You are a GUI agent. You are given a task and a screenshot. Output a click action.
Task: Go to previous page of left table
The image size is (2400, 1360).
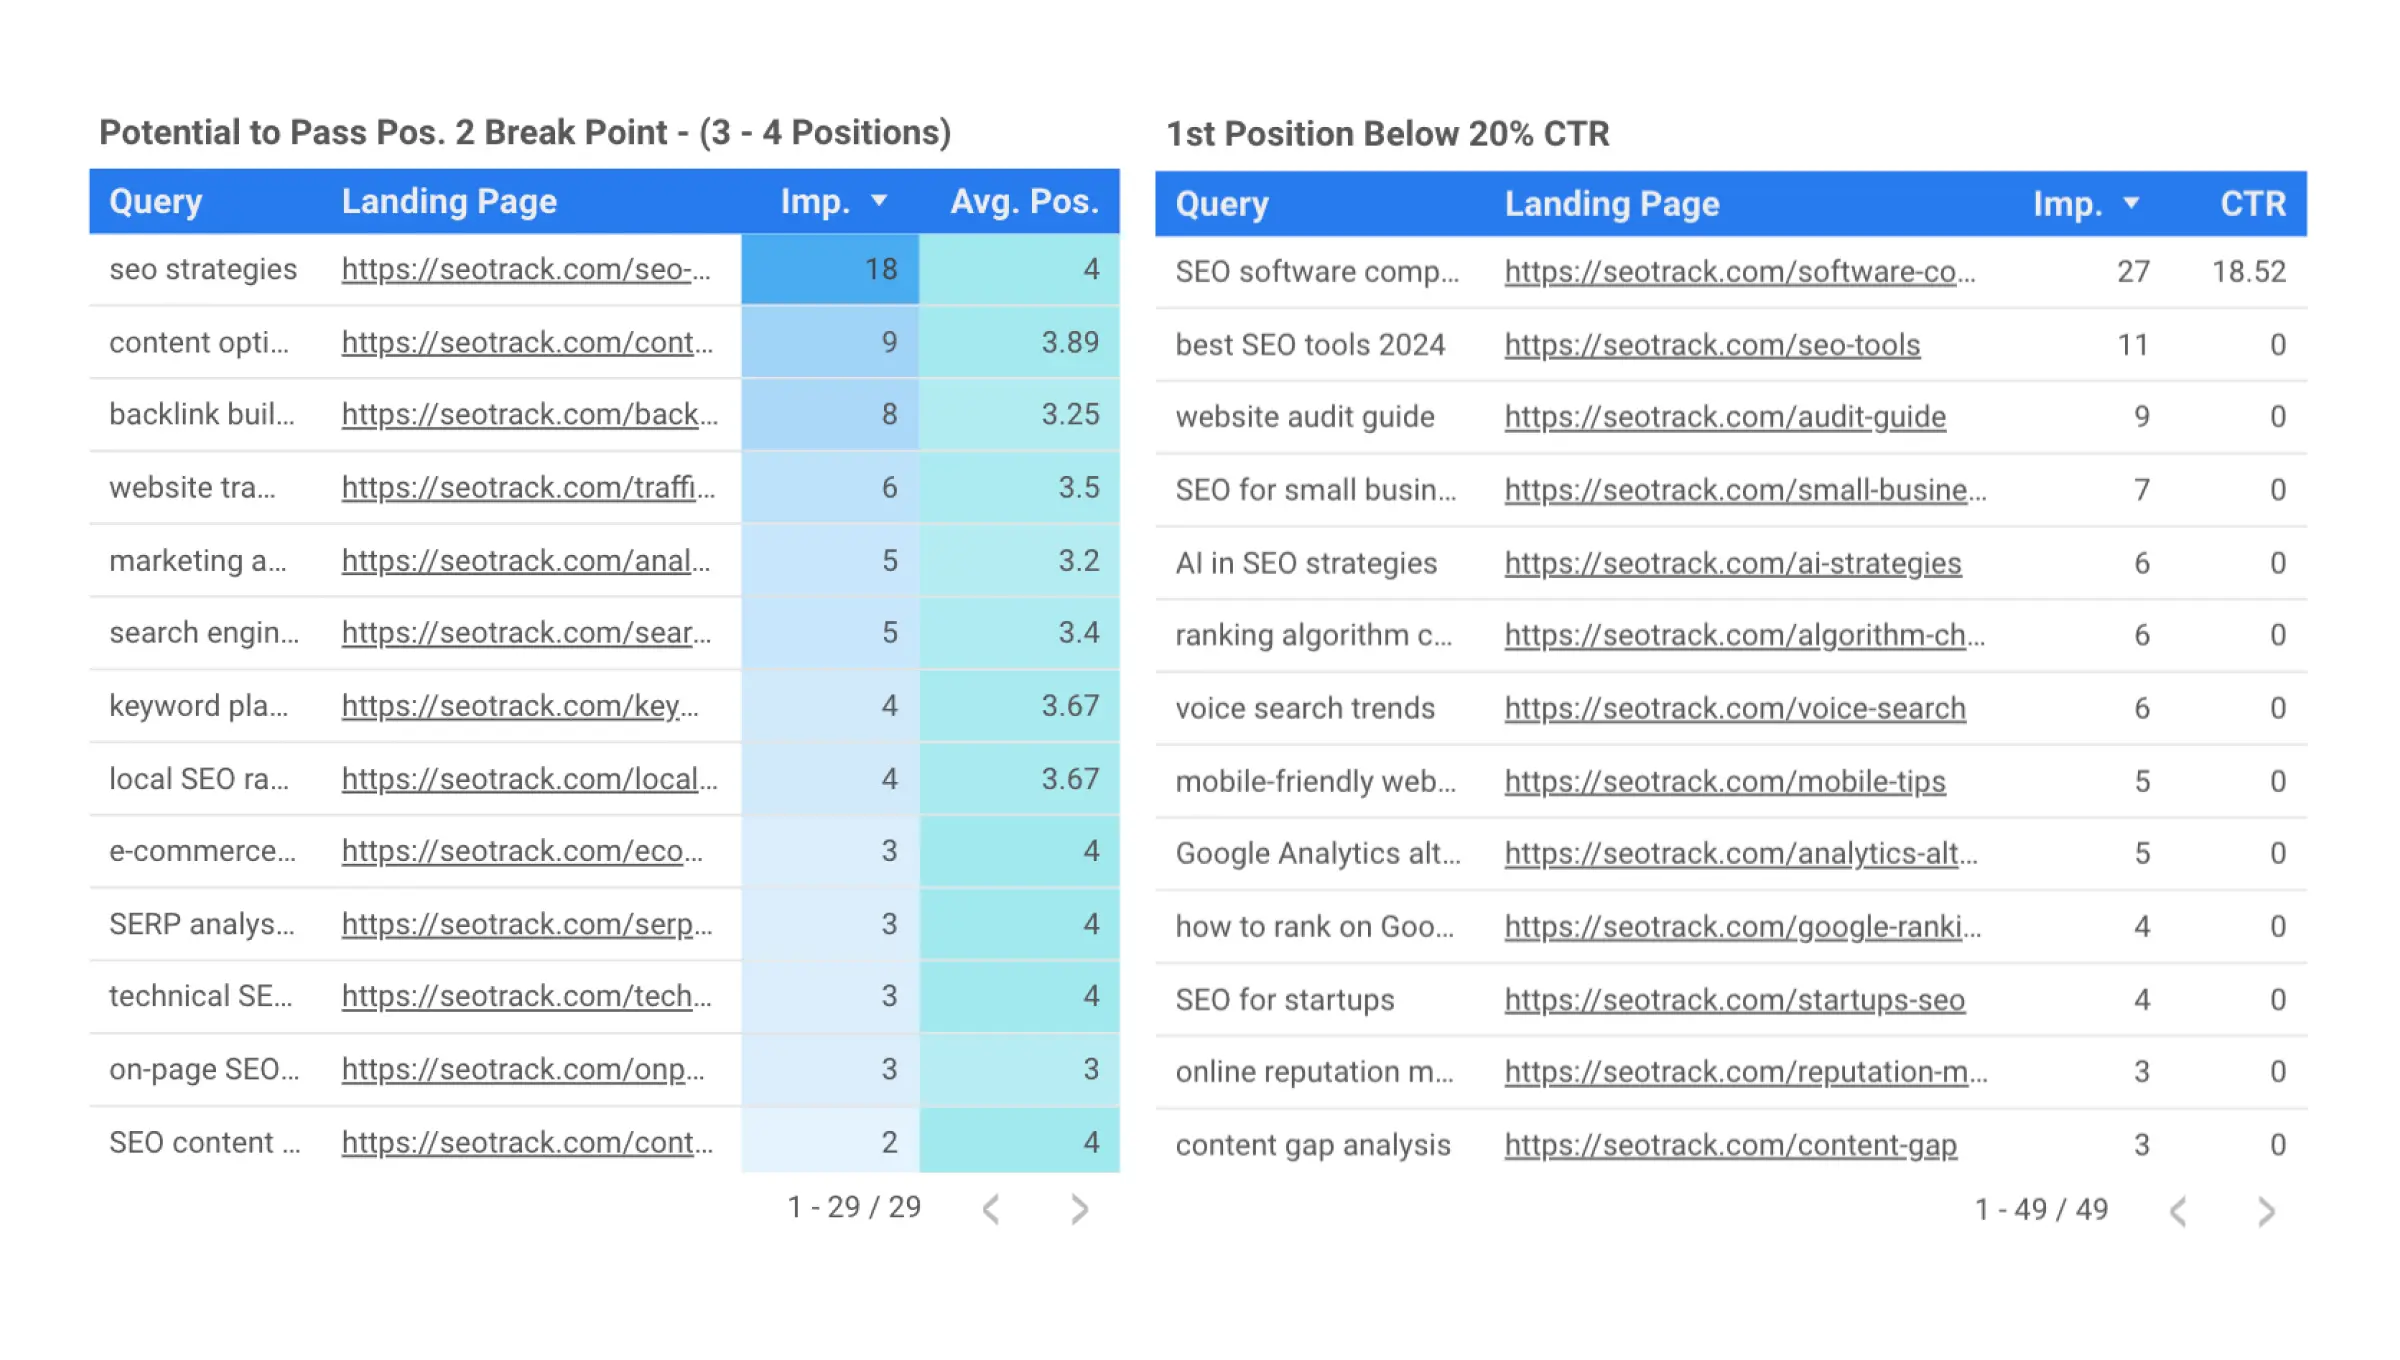pos(991,1209)
